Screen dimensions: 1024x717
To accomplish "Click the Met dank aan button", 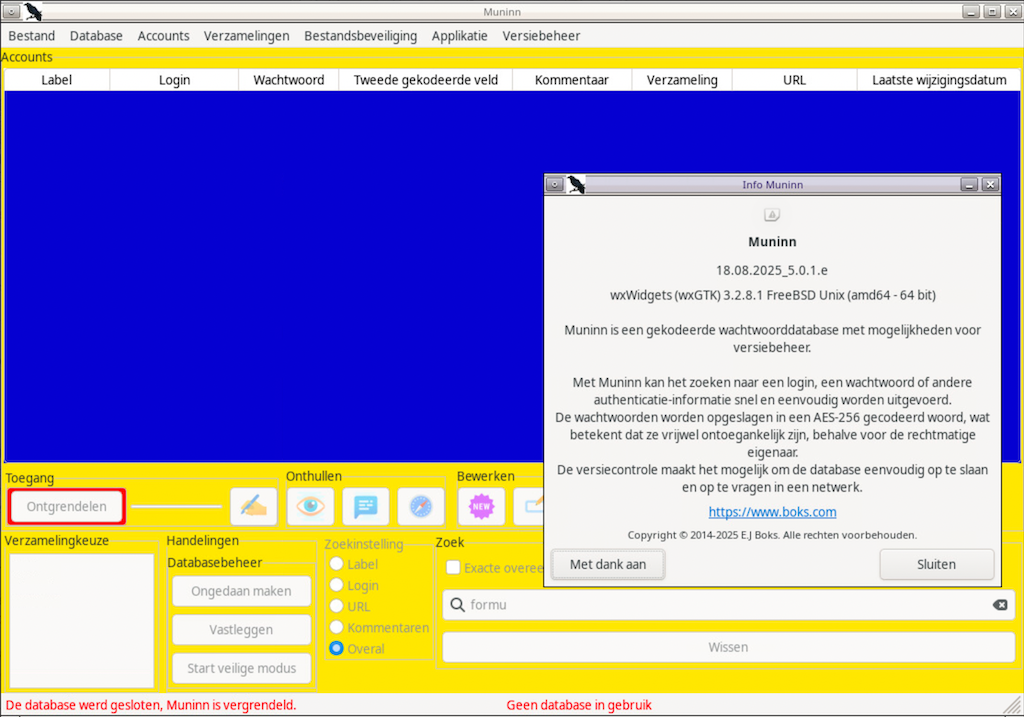I will (x=608, y=564).
